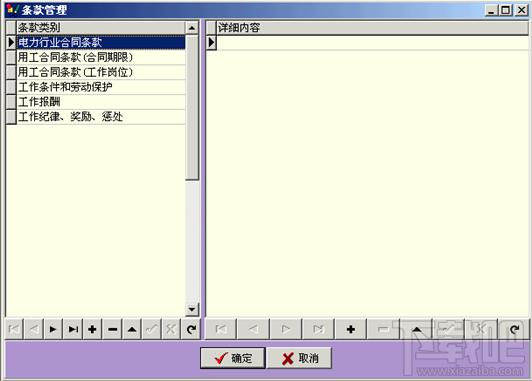The width and height of the screenshot is (532, 381).
Task: Refresh the clause category list
Action: pyautogui.click(x=191, y=329)
